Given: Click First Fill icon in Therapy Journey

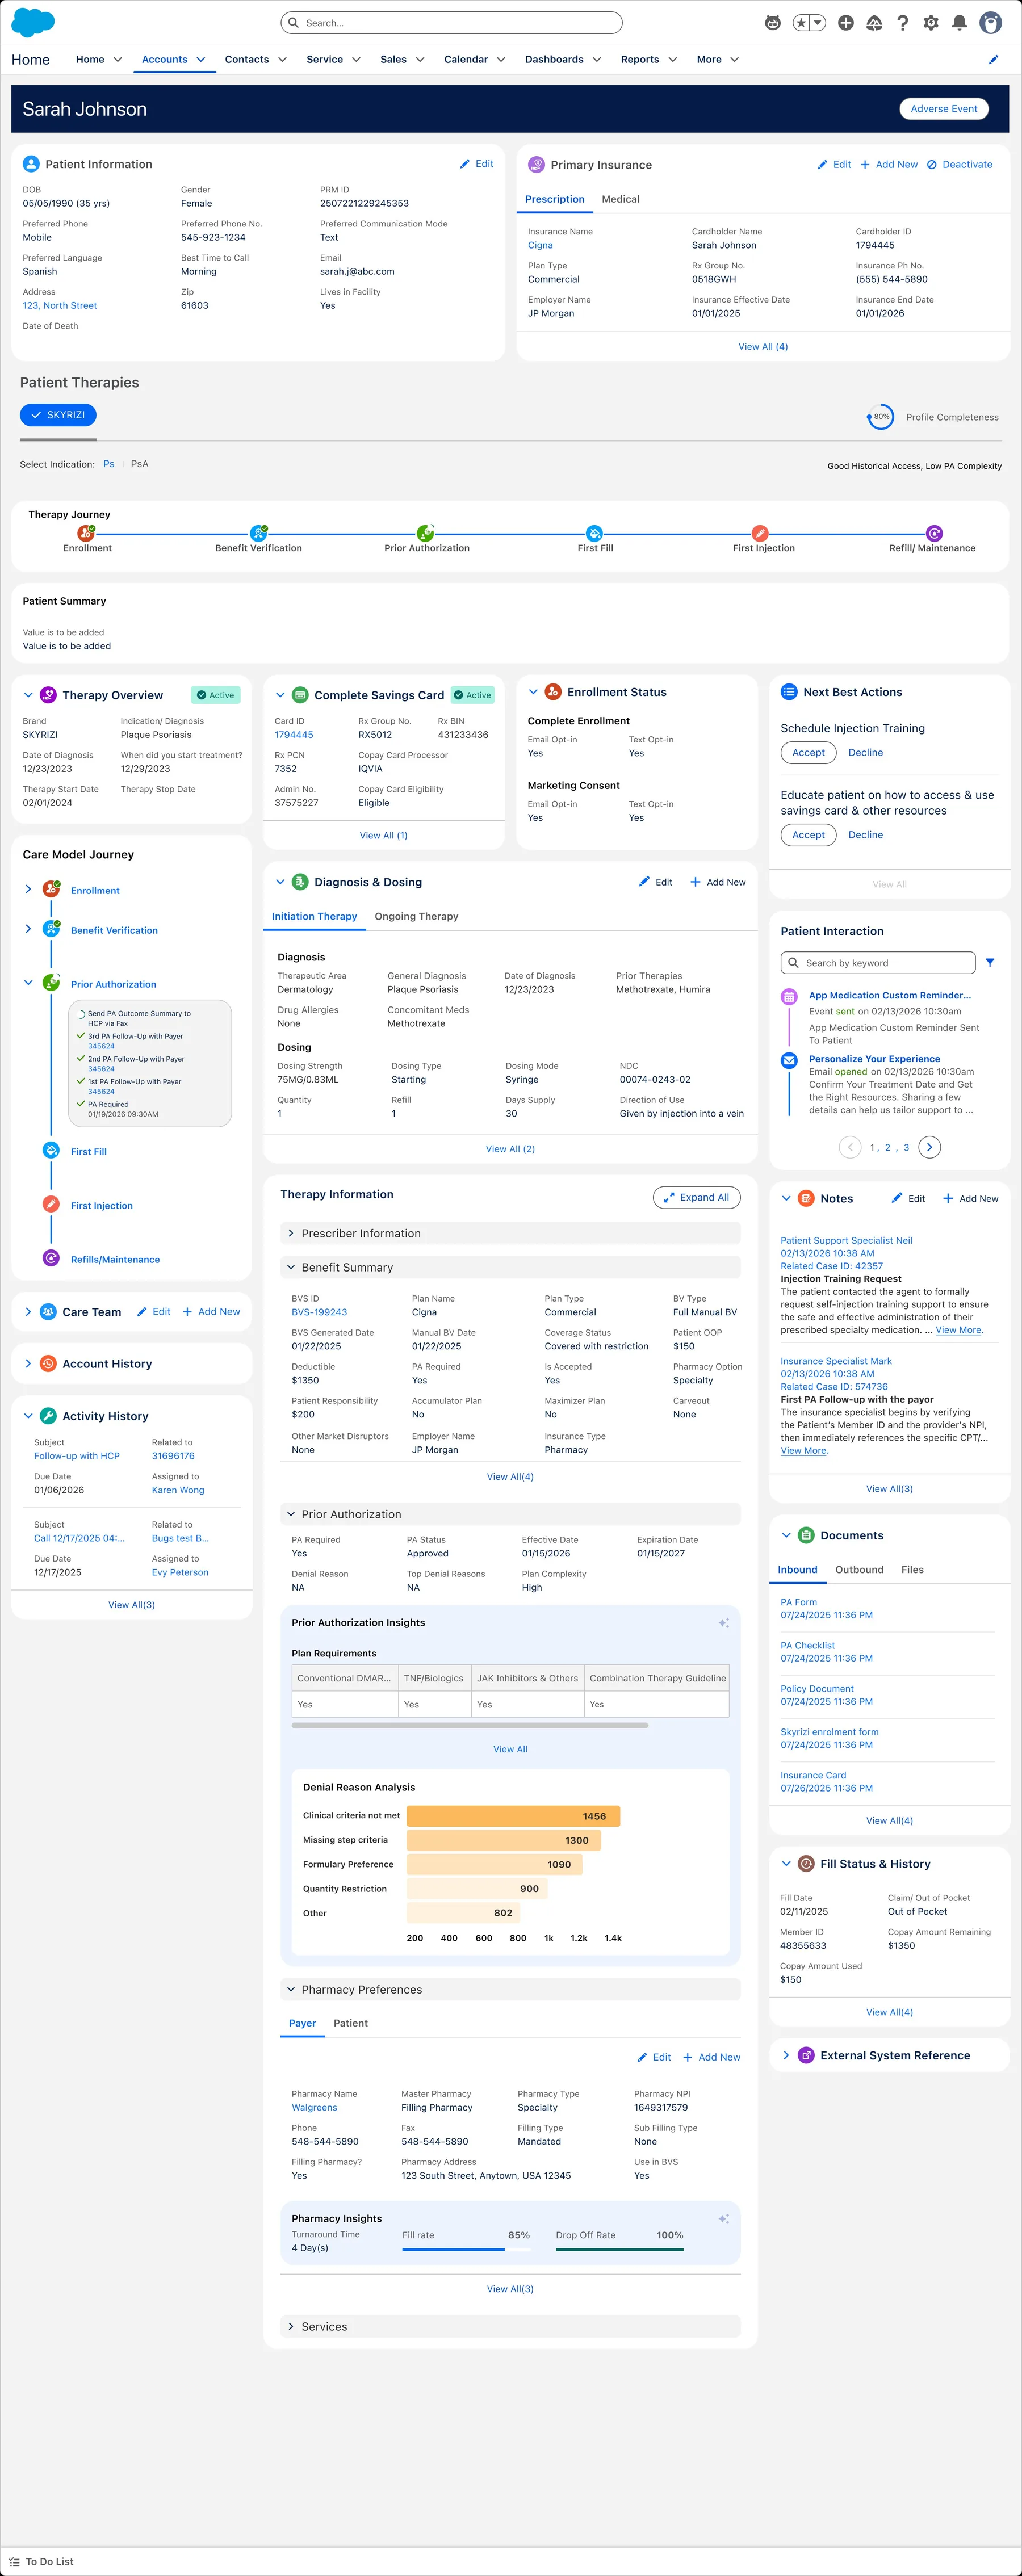Looking at the screenshot, I should 594,533.
